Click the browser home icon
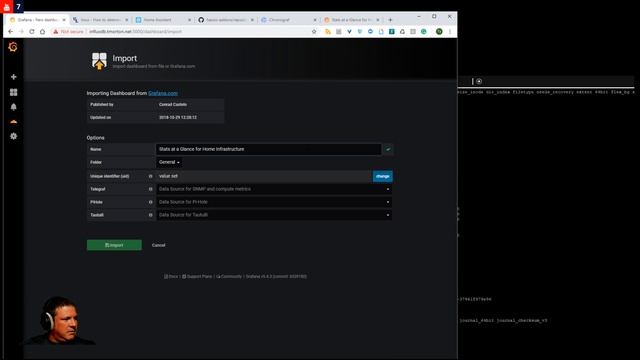Screen dimensions: 640x360 tap(42, 31)
